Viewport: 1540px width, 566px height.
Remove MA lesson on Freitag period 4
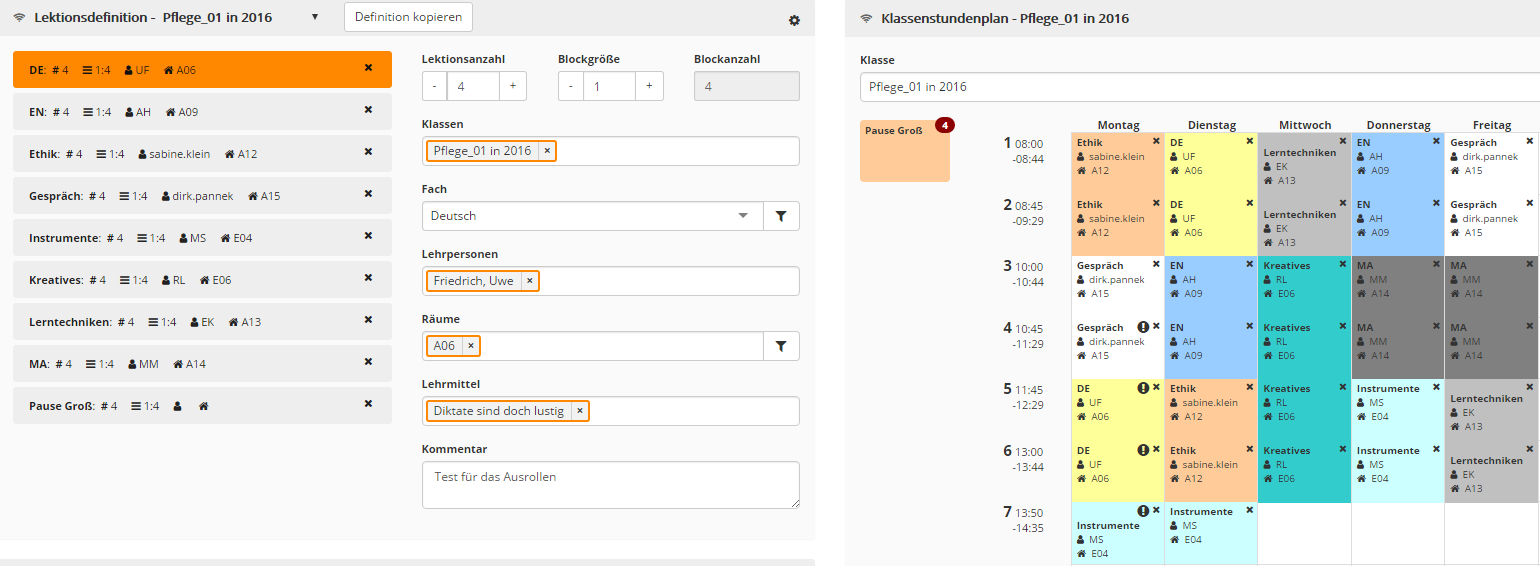pyautogui.click(x=1530, y=326)
